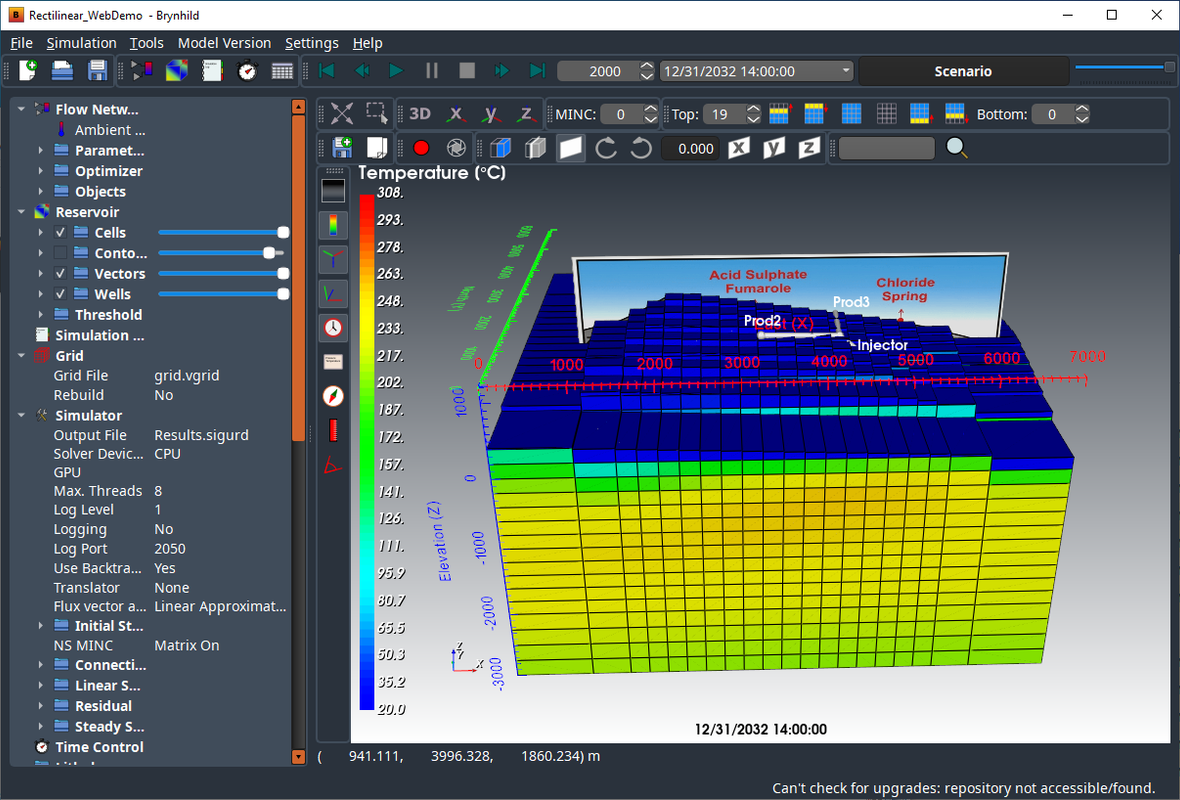Click the Top layer value field
Screen dimensions: 1180x800
tap(724, 114)
